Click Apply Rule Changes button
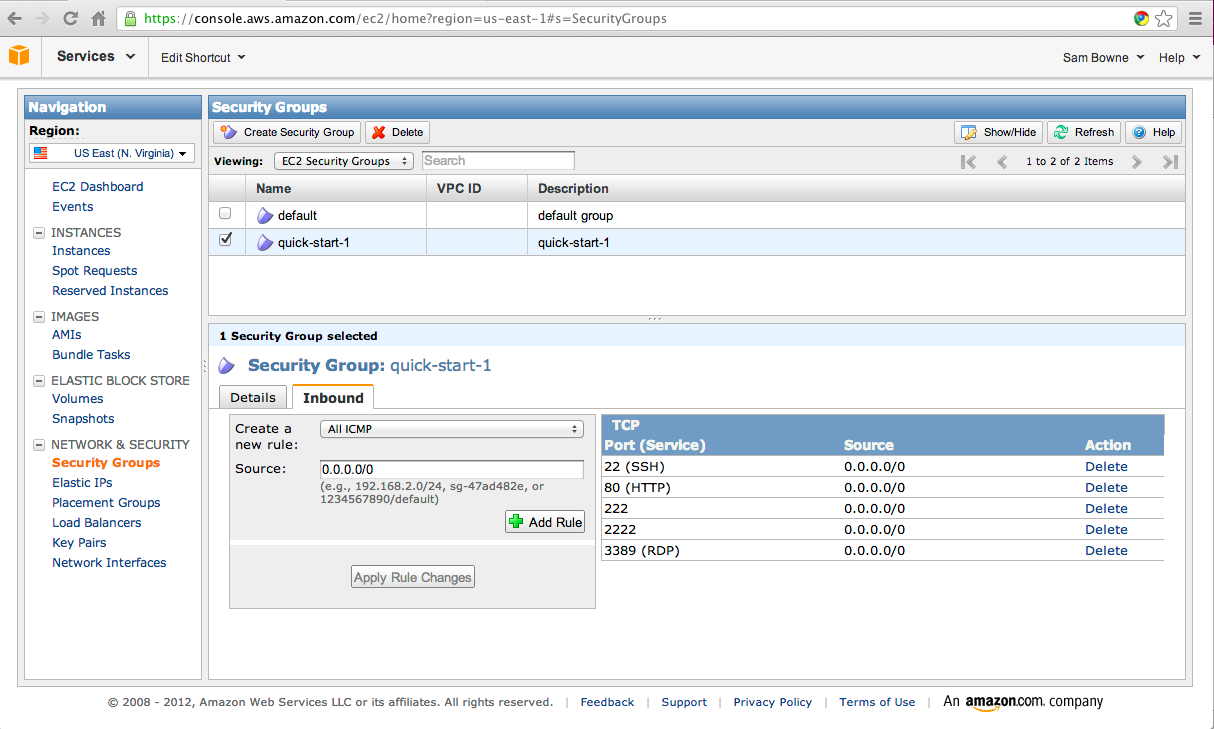 click(413, 577)
